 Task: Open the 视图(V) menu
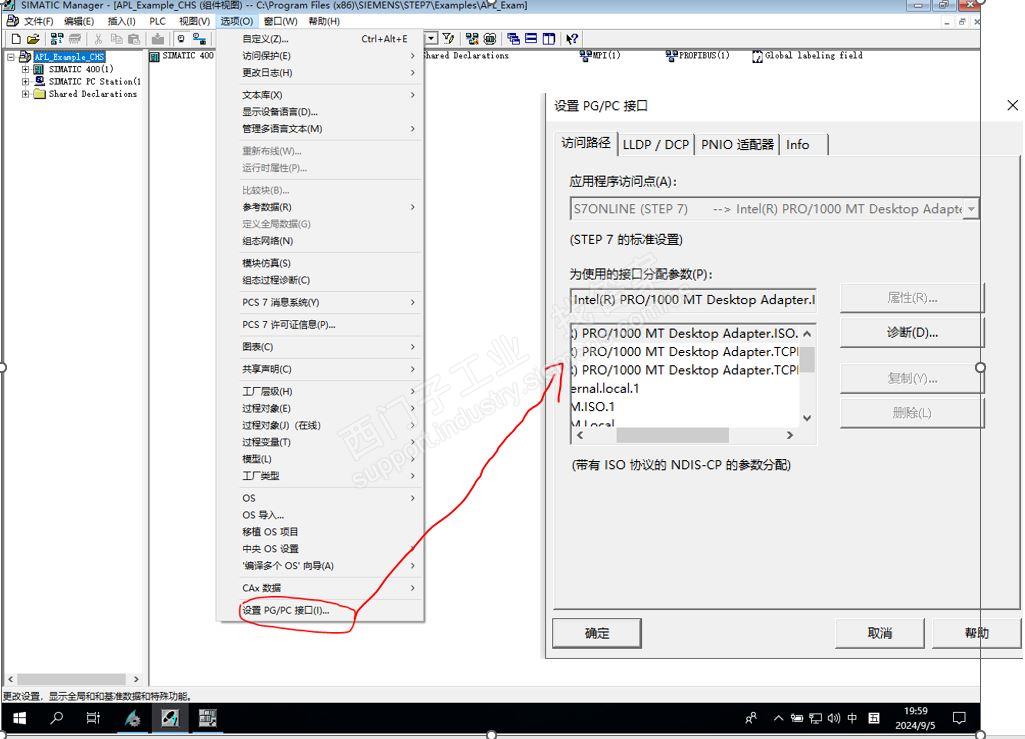[x=194, y=21]
